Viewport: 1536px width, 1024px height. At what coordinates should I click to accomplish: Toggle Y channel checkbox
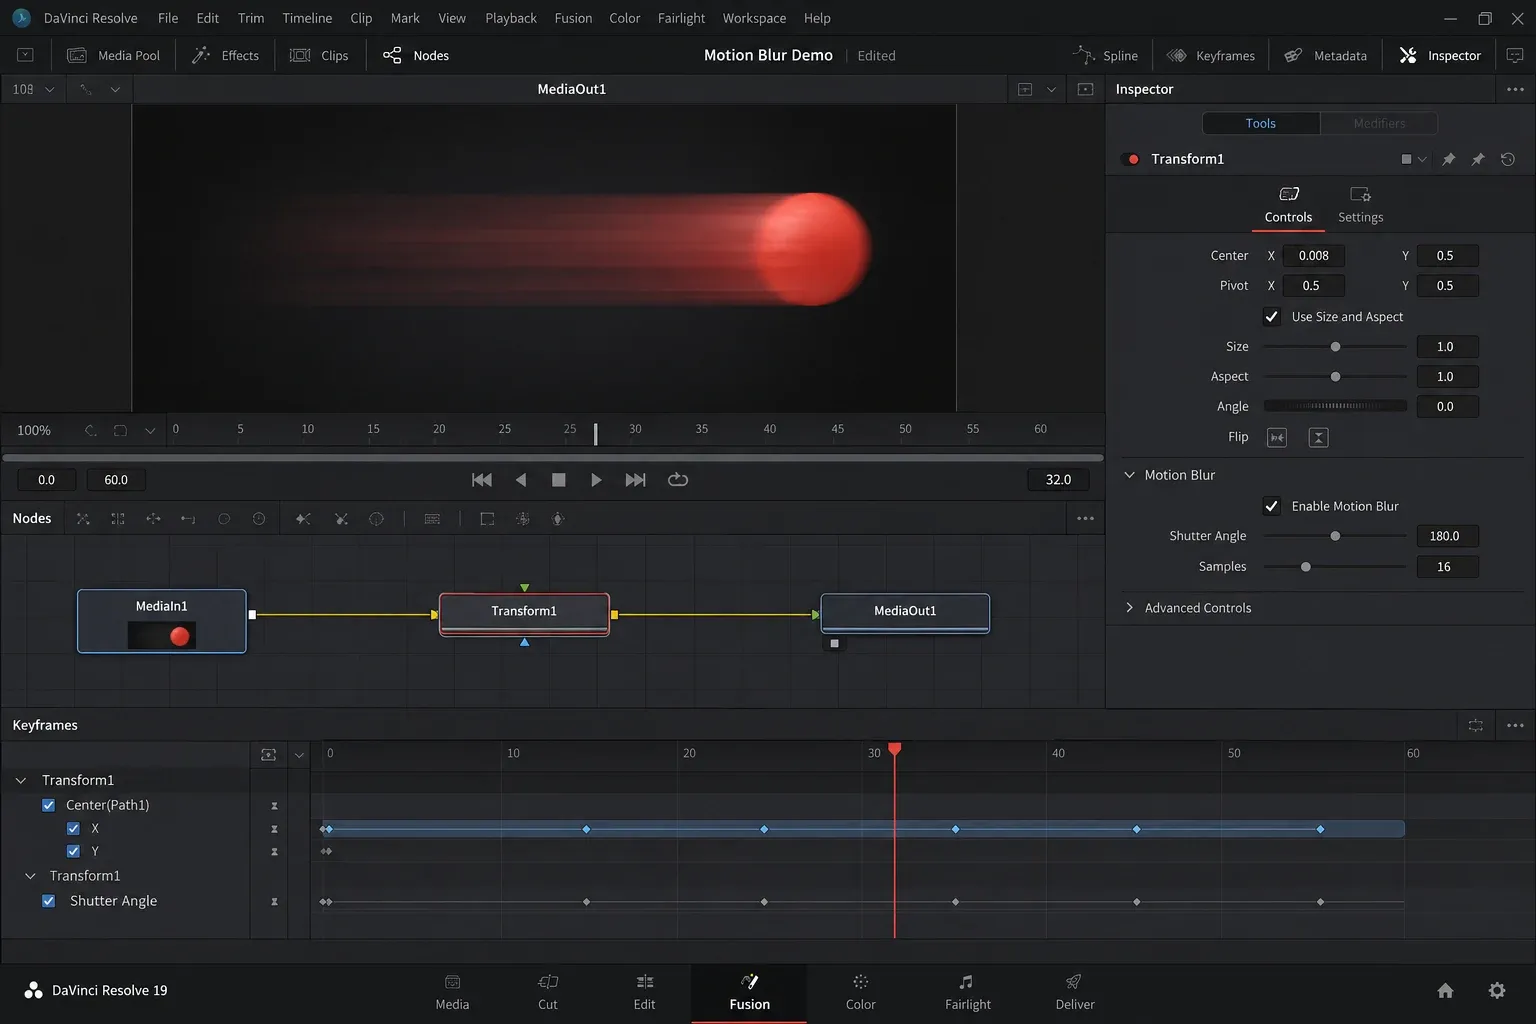[x=73, y=851]
